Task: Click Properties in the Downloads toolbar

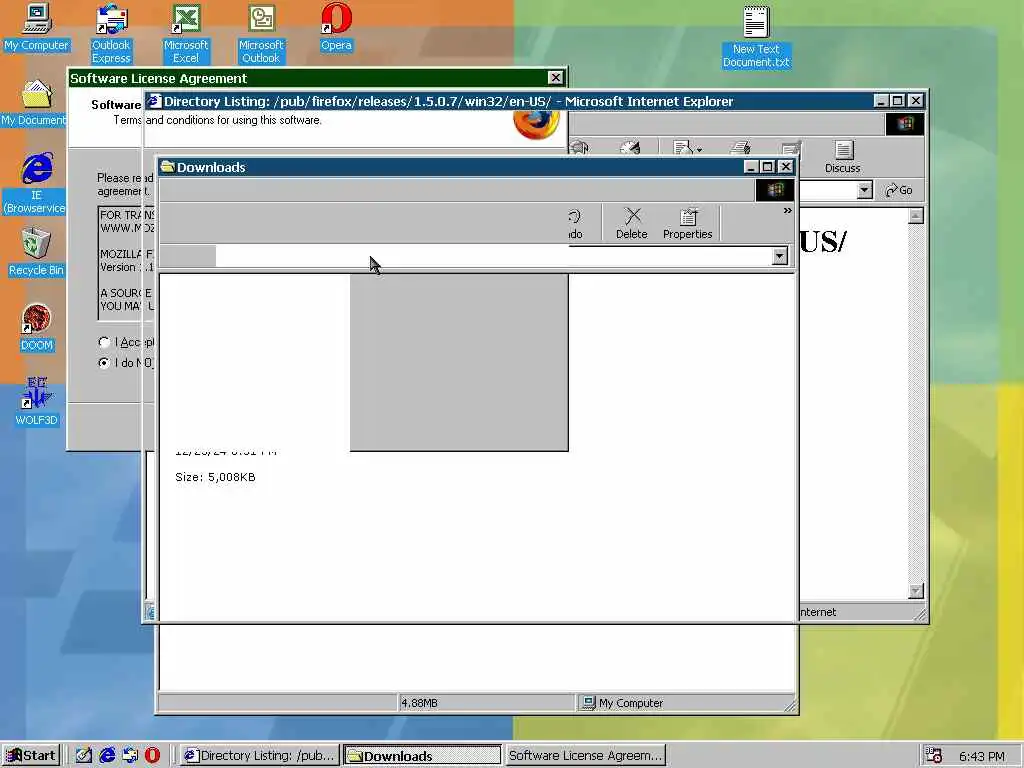Action: tap(688, 223)
